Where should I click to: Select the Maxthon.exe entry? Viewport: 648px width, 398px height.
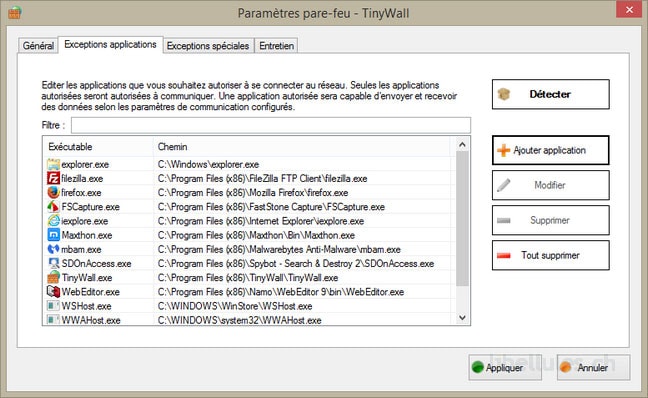87,235
